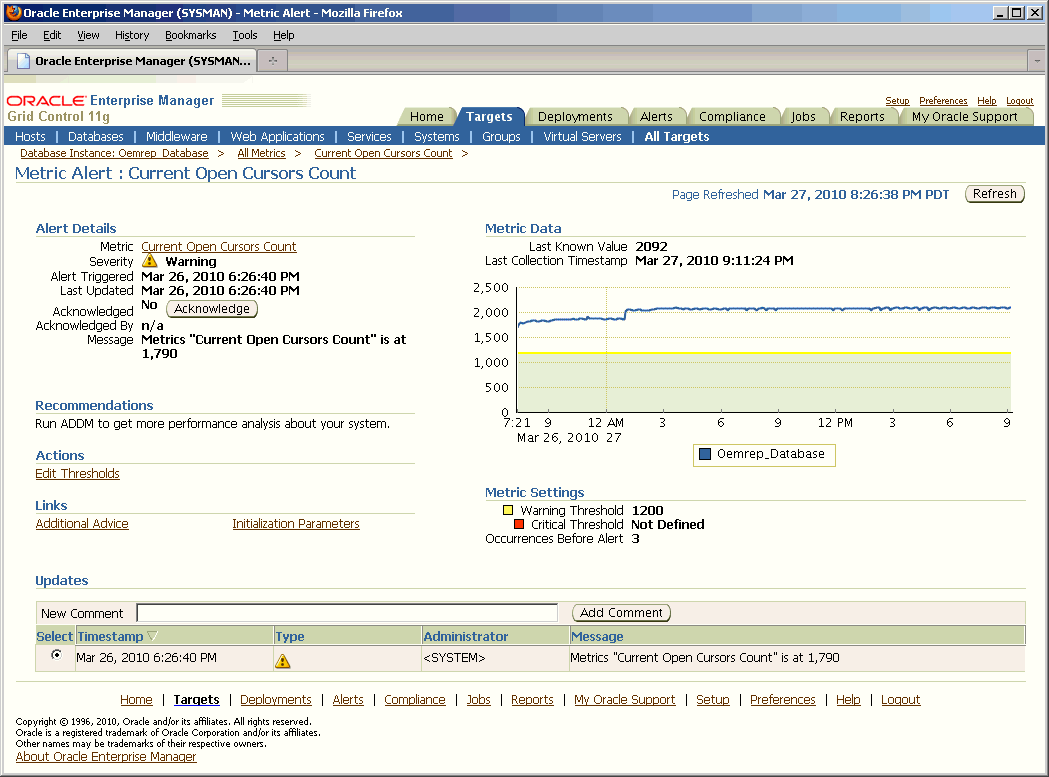Screen dimensions: 1049x777
Task: Switch to the Reports tab
Action: click(x=862, y=116)
